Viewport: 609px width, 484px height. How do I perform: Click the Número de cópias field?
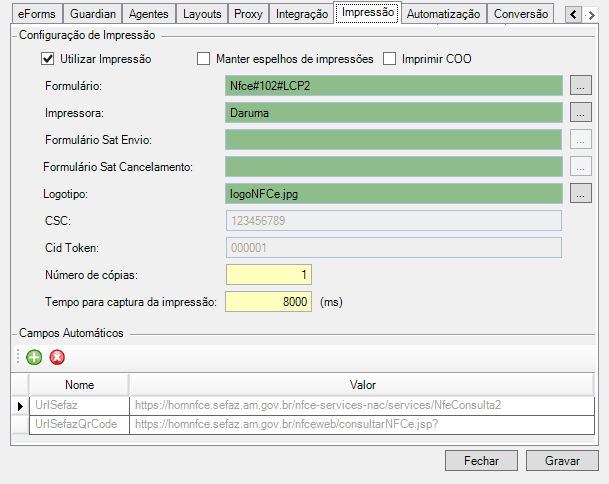269,274
